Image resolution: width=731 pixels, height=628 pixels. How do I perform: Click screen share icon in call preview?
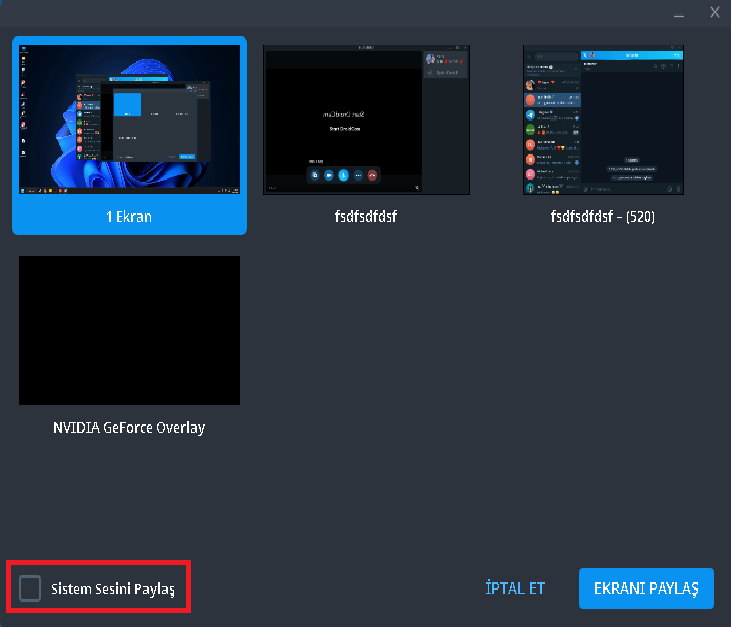tap(315, 175)
